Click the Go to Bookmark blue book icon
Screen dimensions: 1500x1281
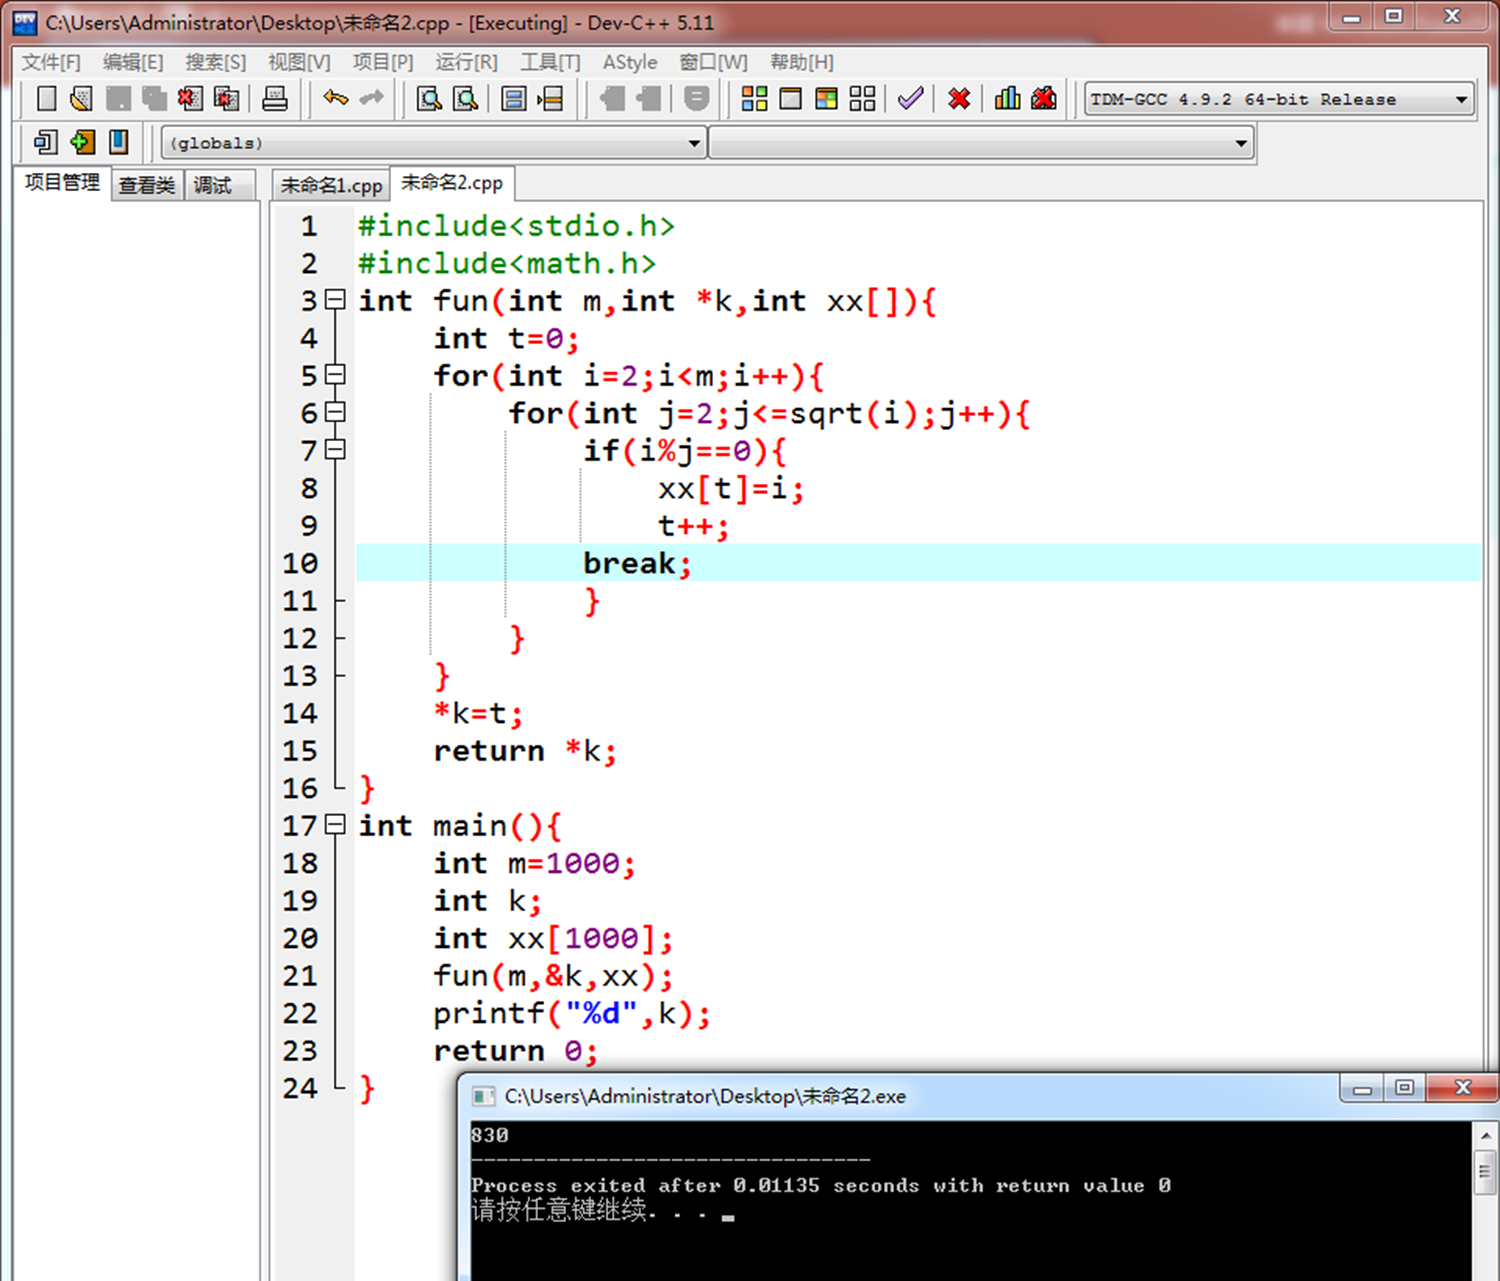click(118, 142)
